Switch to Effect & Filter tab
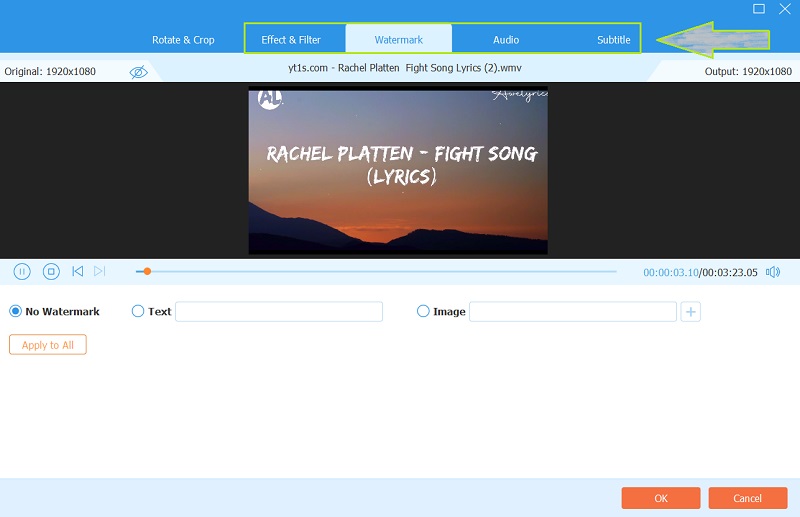Viewport: 800px width, 517px height. click(x=291, y=40)
